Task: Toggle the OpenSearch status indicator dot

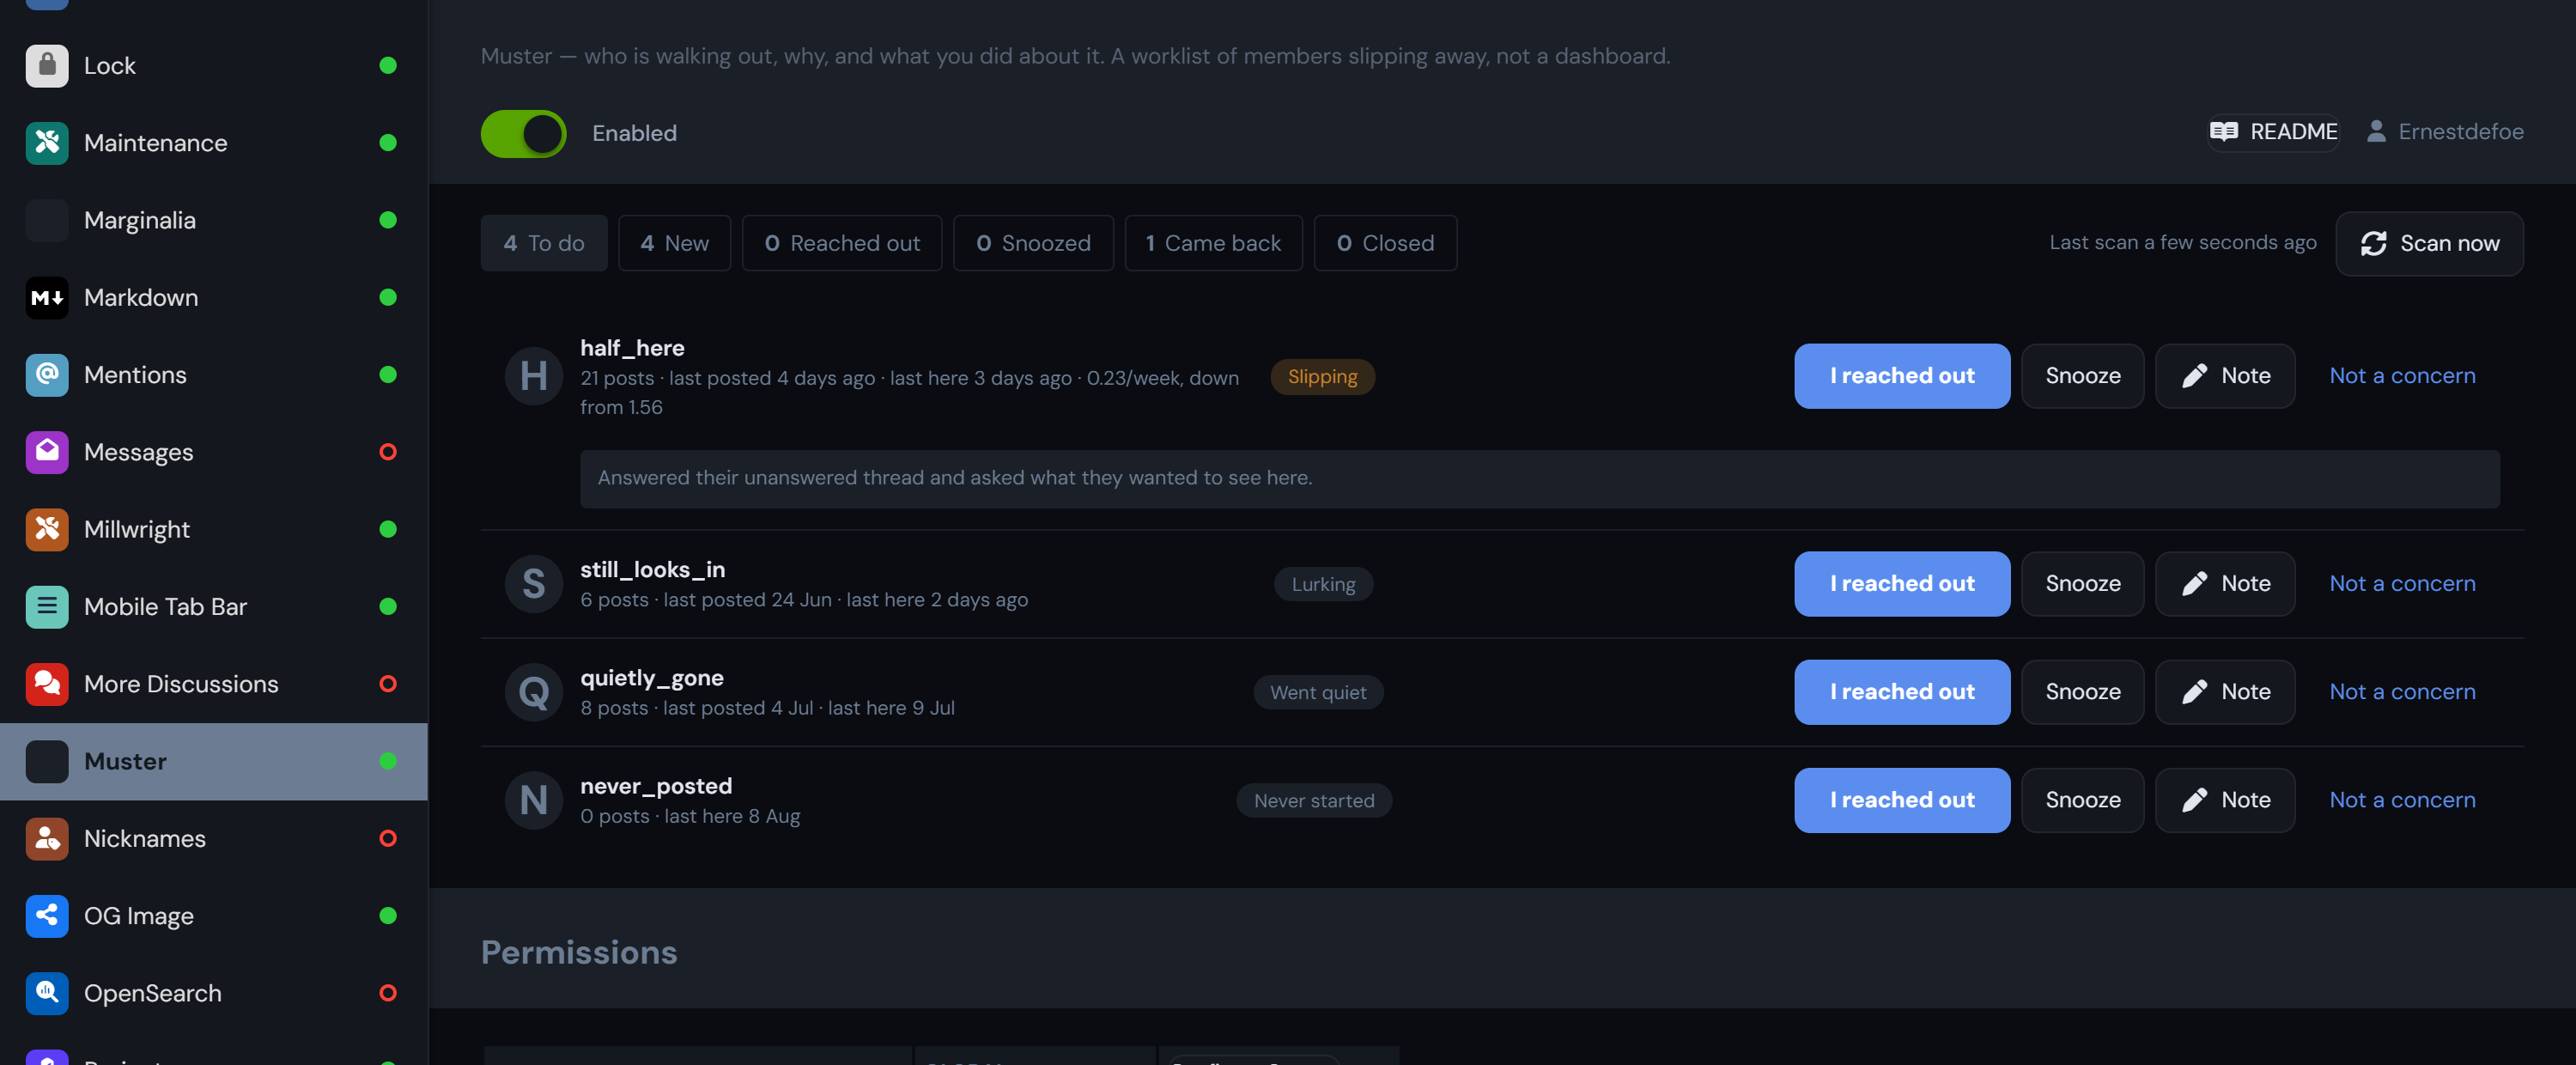Action: 388,993
